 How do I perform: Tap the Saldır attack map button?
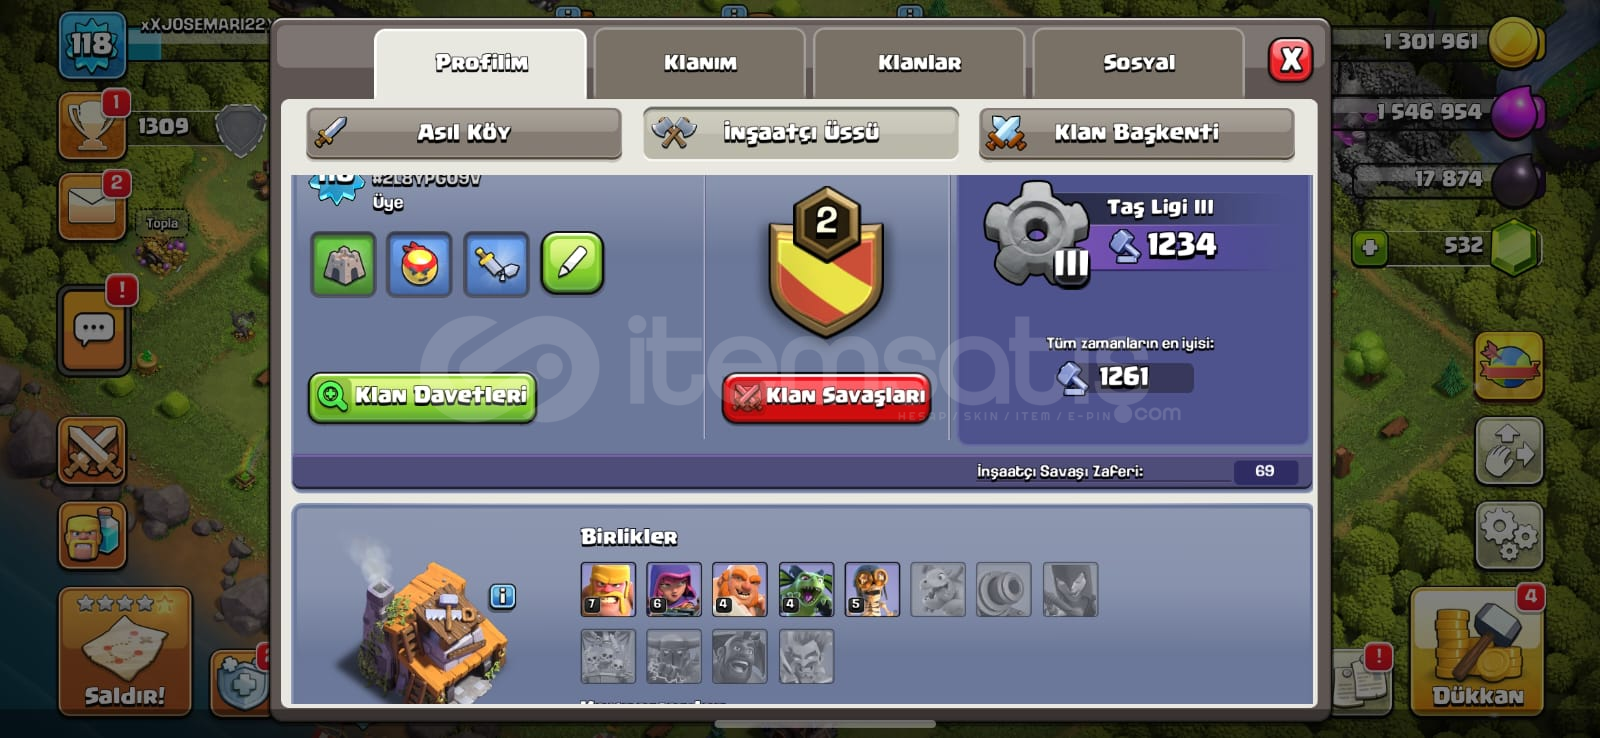click(125, 651)
